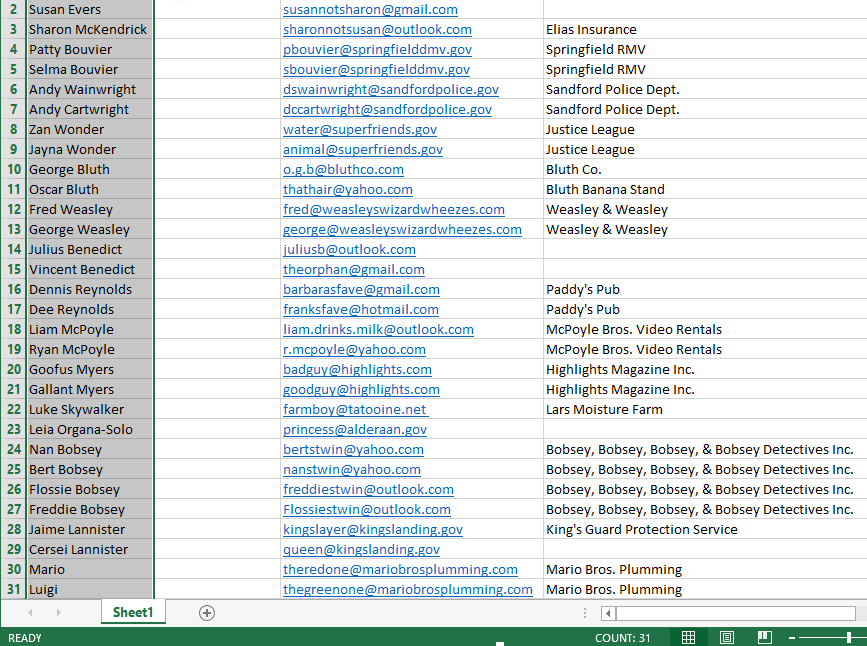Open bertstwin@yahoo.com link
867x646 pixels.
(353, 449)
